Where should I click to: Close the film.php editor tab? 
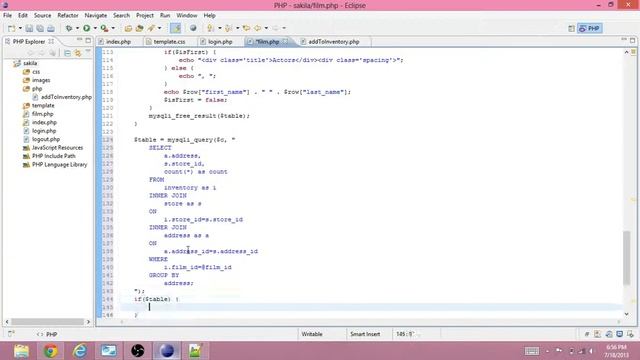(285, 41)
